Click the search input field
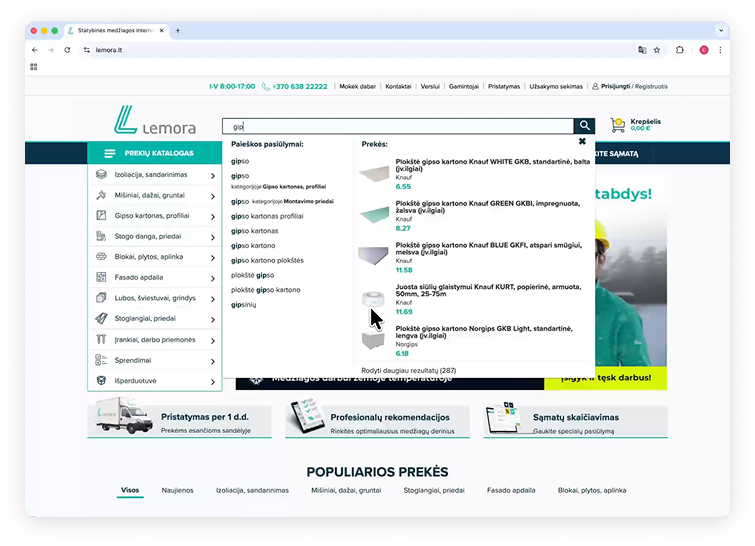The height and width of the screenshot is (546, 755). pos(398,126)
